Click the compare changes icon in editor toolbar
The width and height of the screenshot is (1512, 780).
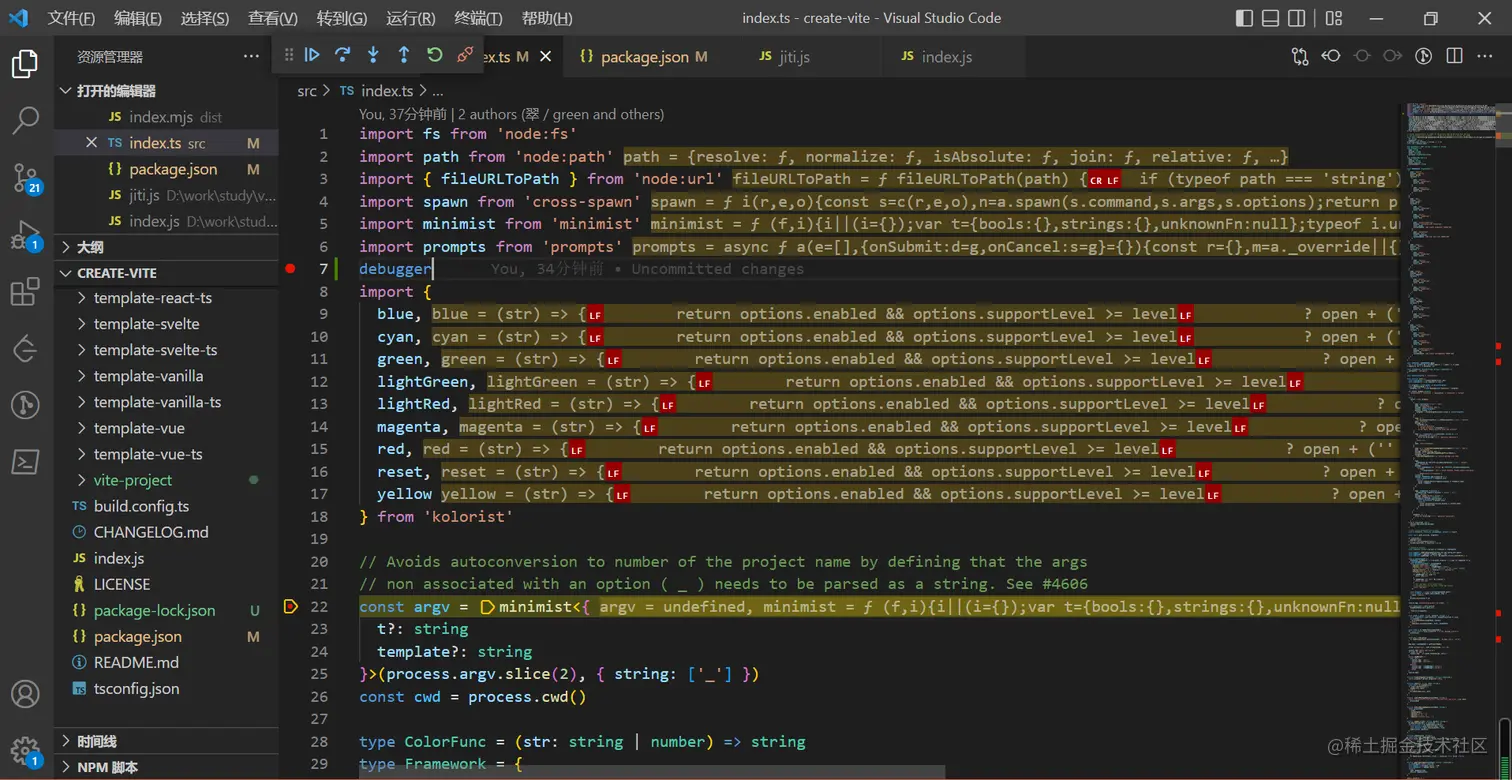pyautogui.click(x=1300, y=56)
